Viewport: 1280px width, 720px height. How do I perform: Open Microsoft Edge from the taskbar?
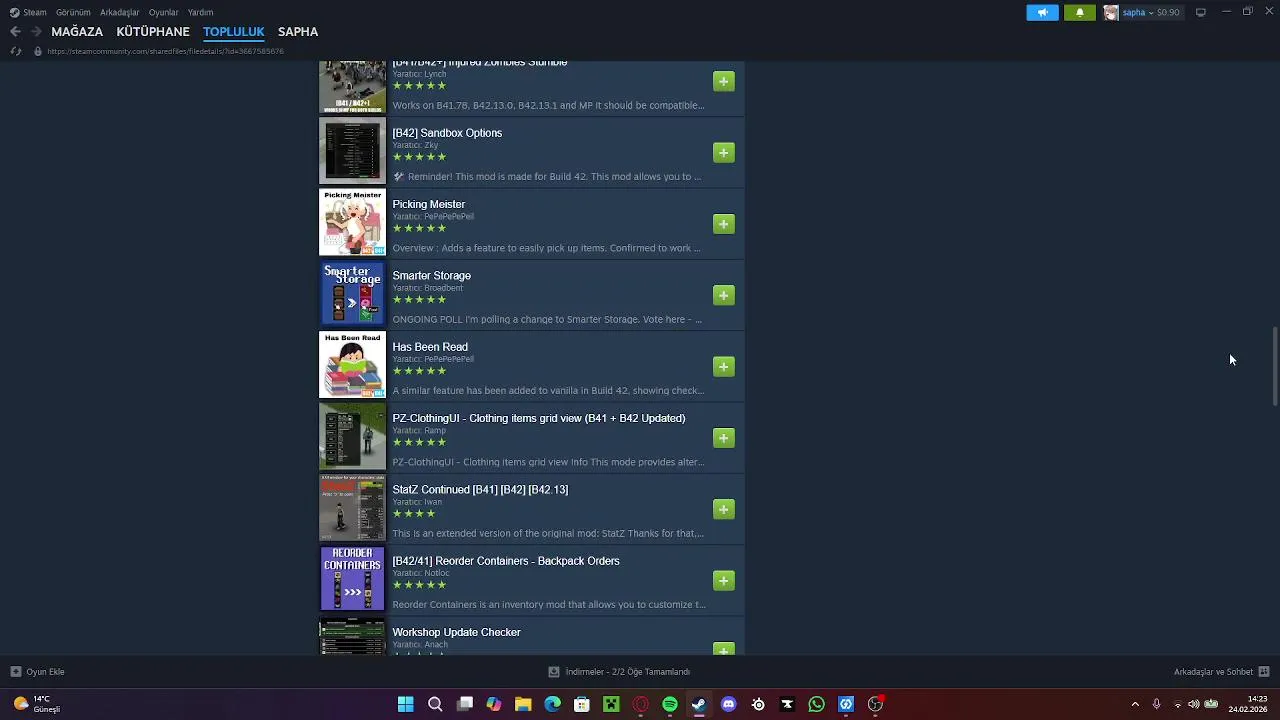click(552, 704)
